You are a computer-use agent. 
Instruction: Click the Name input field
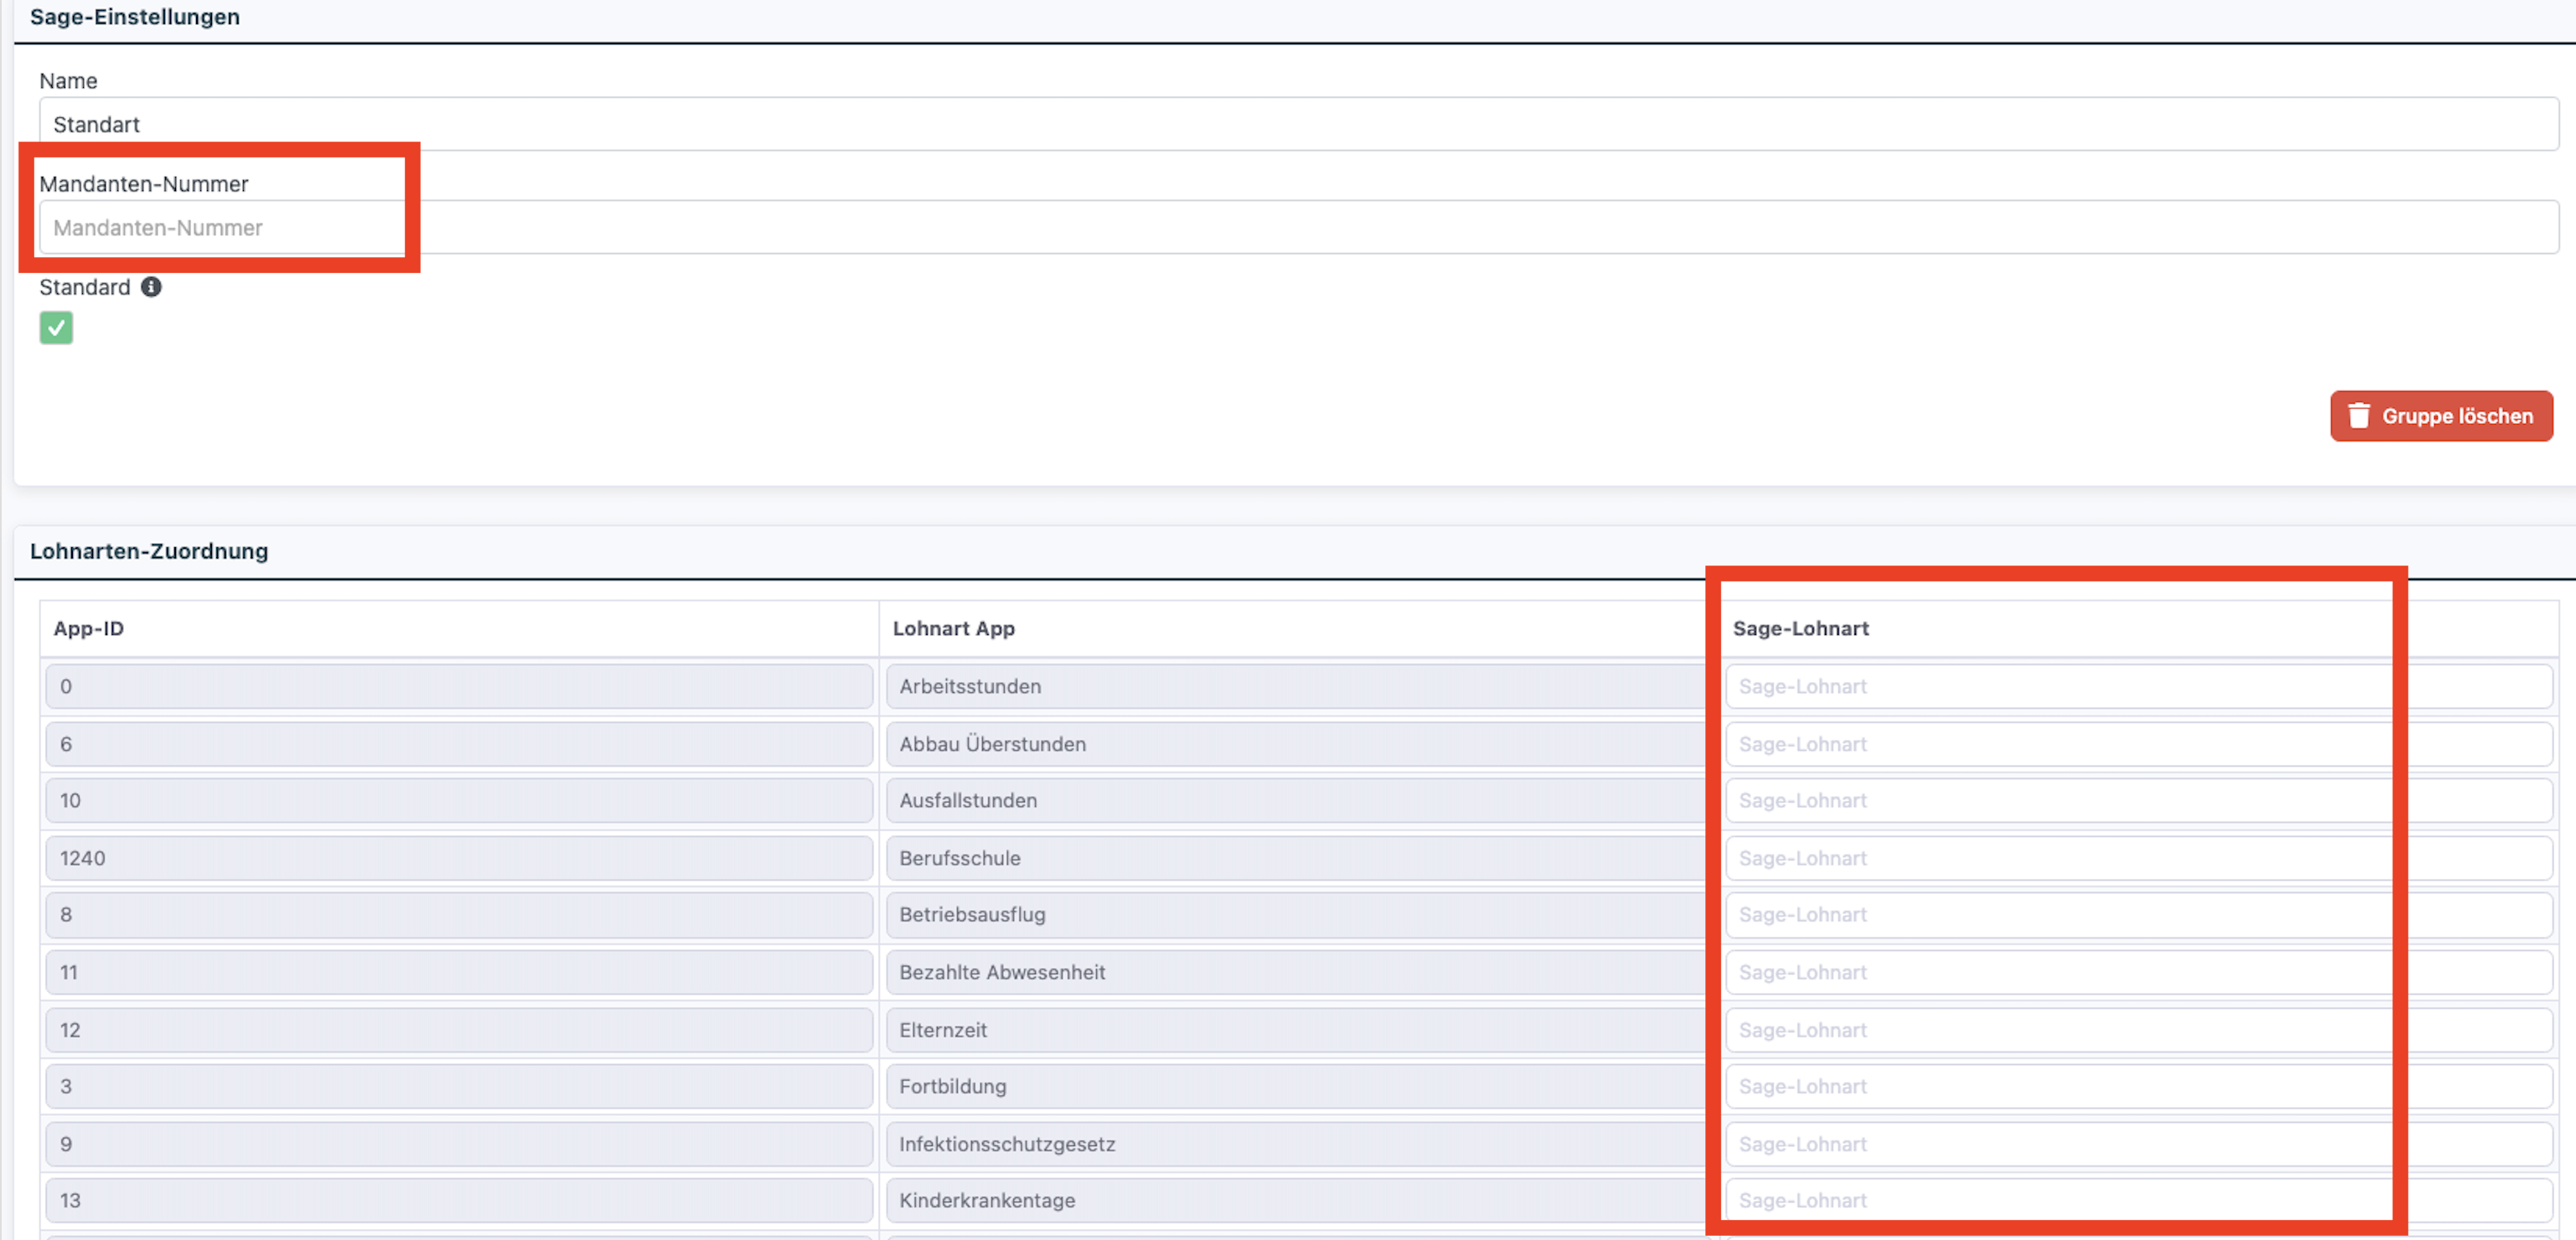(1298, 124)
